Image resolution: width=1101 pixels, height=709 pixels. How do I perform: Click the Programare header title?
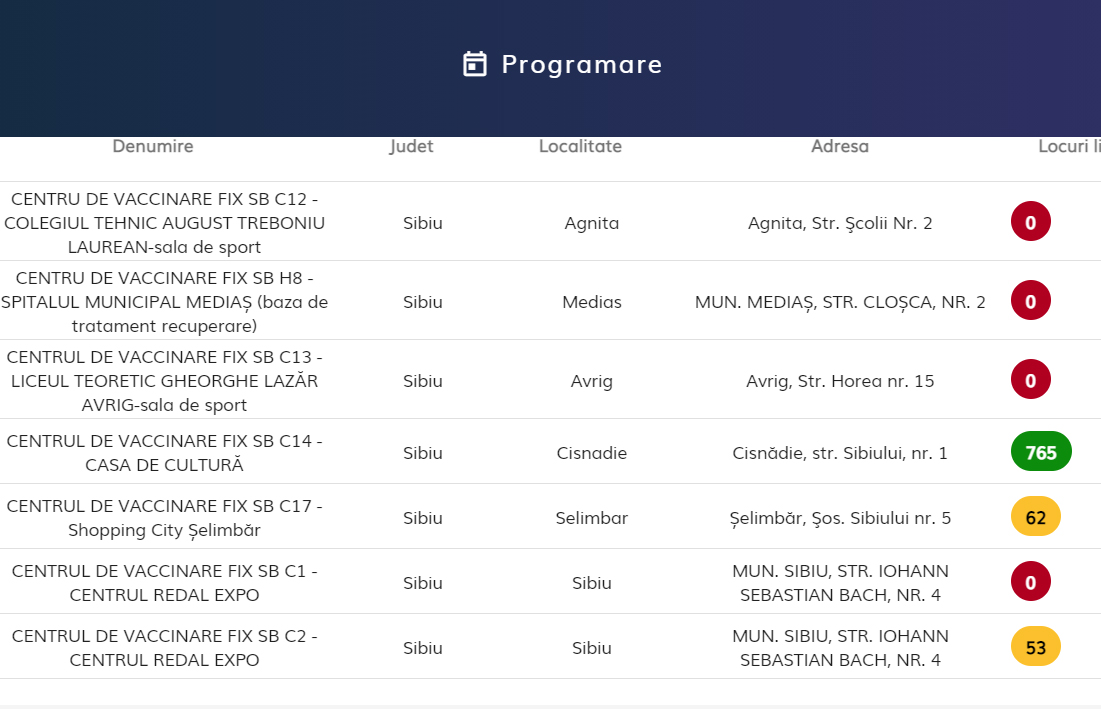point(581,64)
